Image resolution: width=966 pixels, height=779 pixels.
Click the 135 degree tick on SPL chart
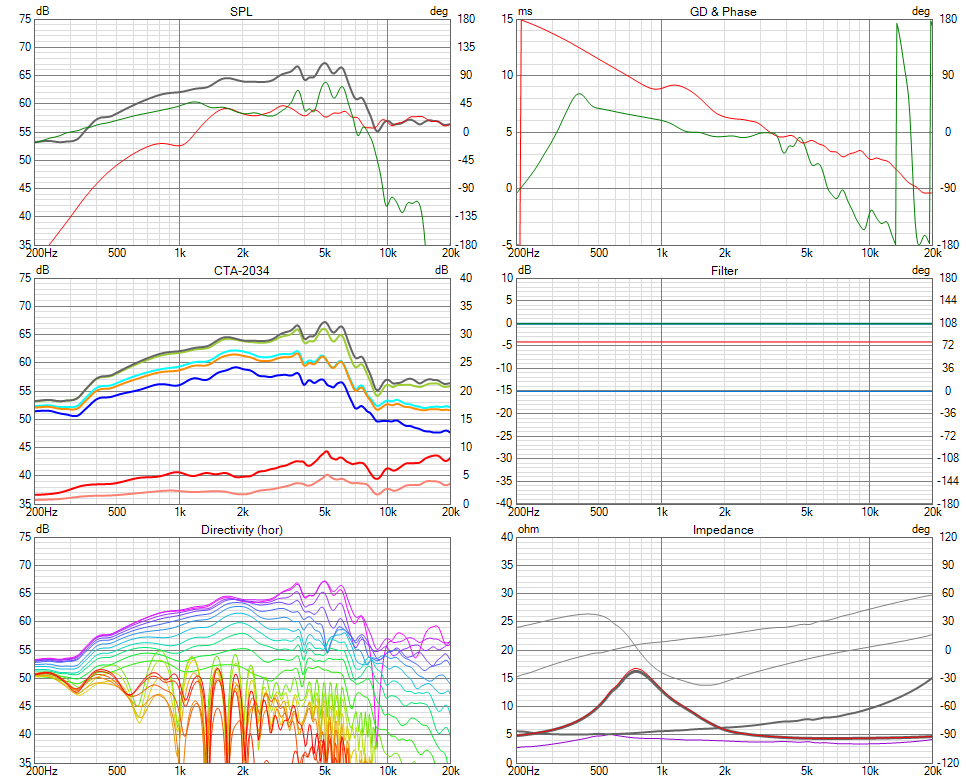[x=465, y=47]
